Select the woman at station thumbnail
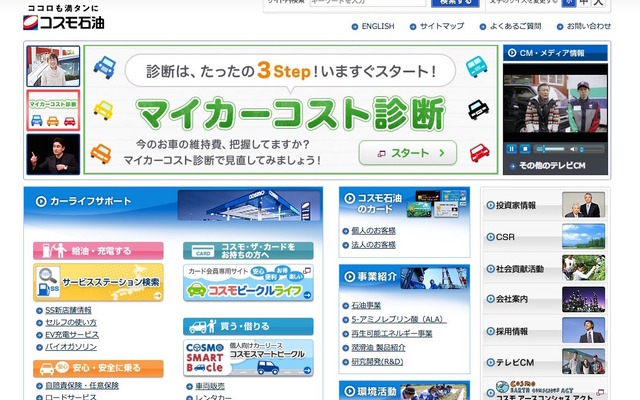The width and height of the screenshot is (640, 400). coord(53,66)
